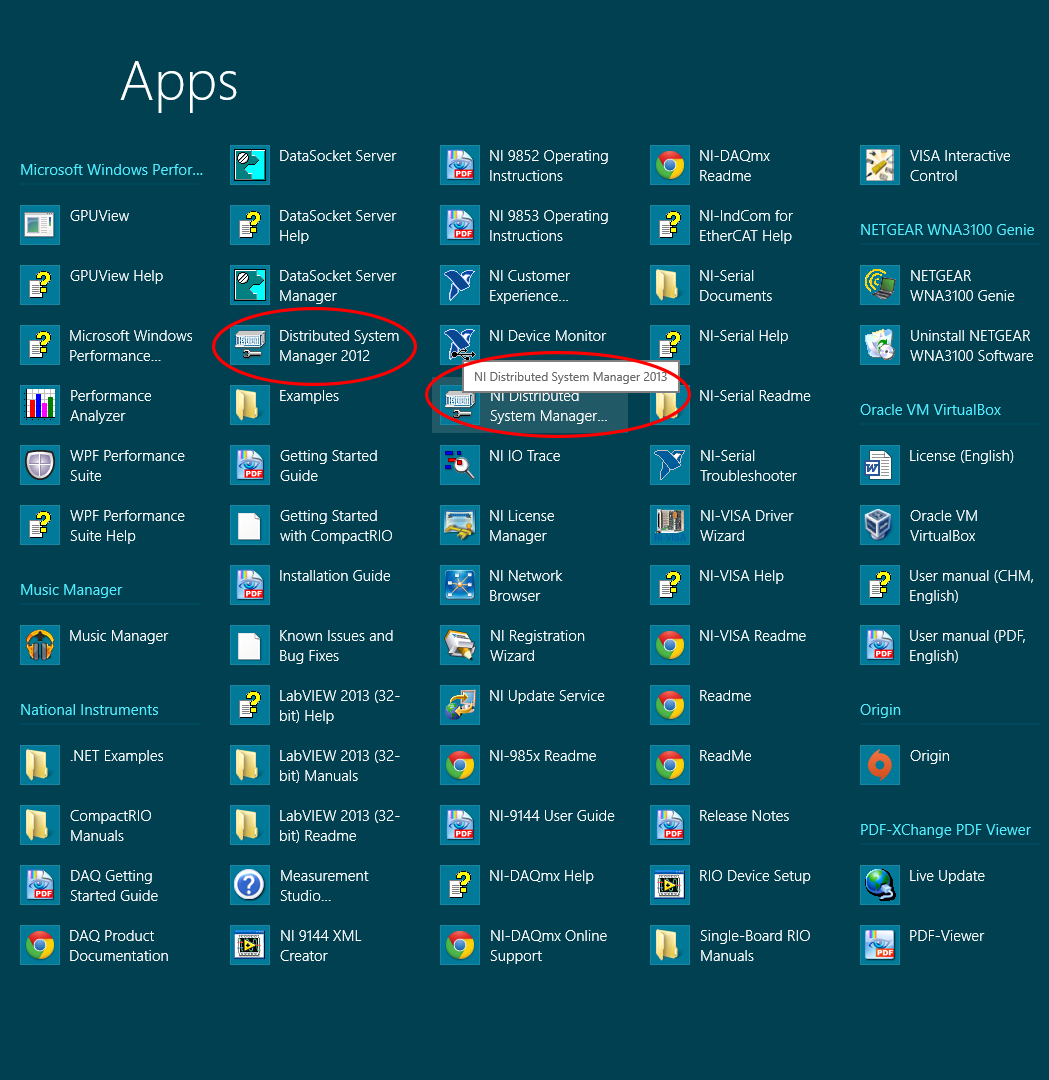
Task: Open "NI-Serial Documents" folder
Action: coord(712,285)
